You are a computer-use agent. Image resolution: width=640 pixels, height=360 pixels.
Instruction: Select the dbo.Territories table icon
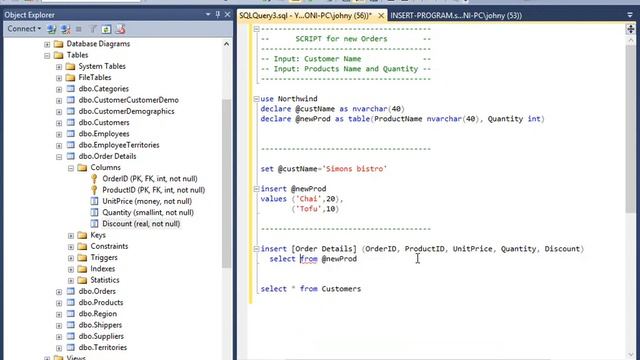71,347
